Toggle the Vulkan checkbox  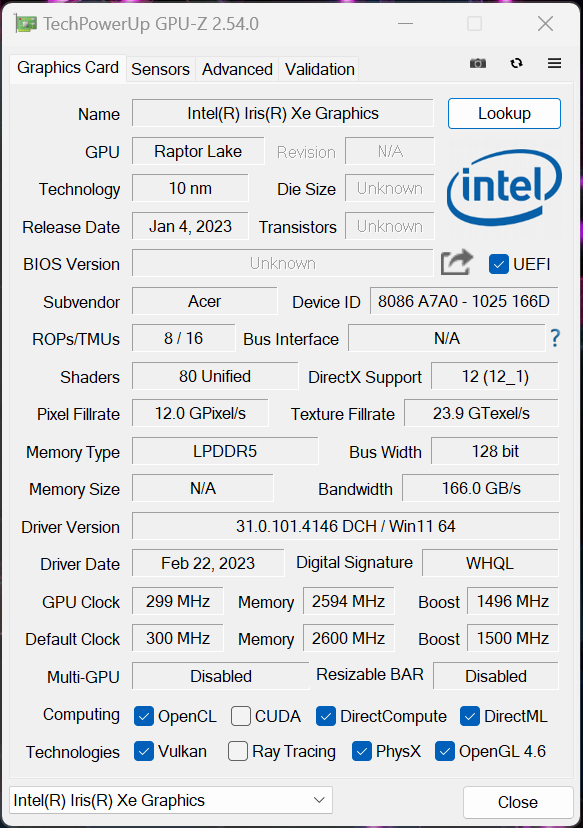coord(144,751)
